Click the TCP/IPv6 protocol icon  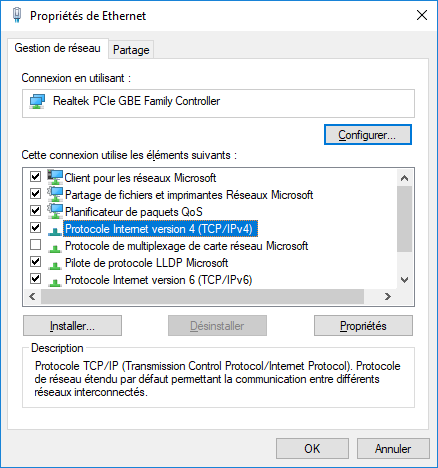point(55,282)
